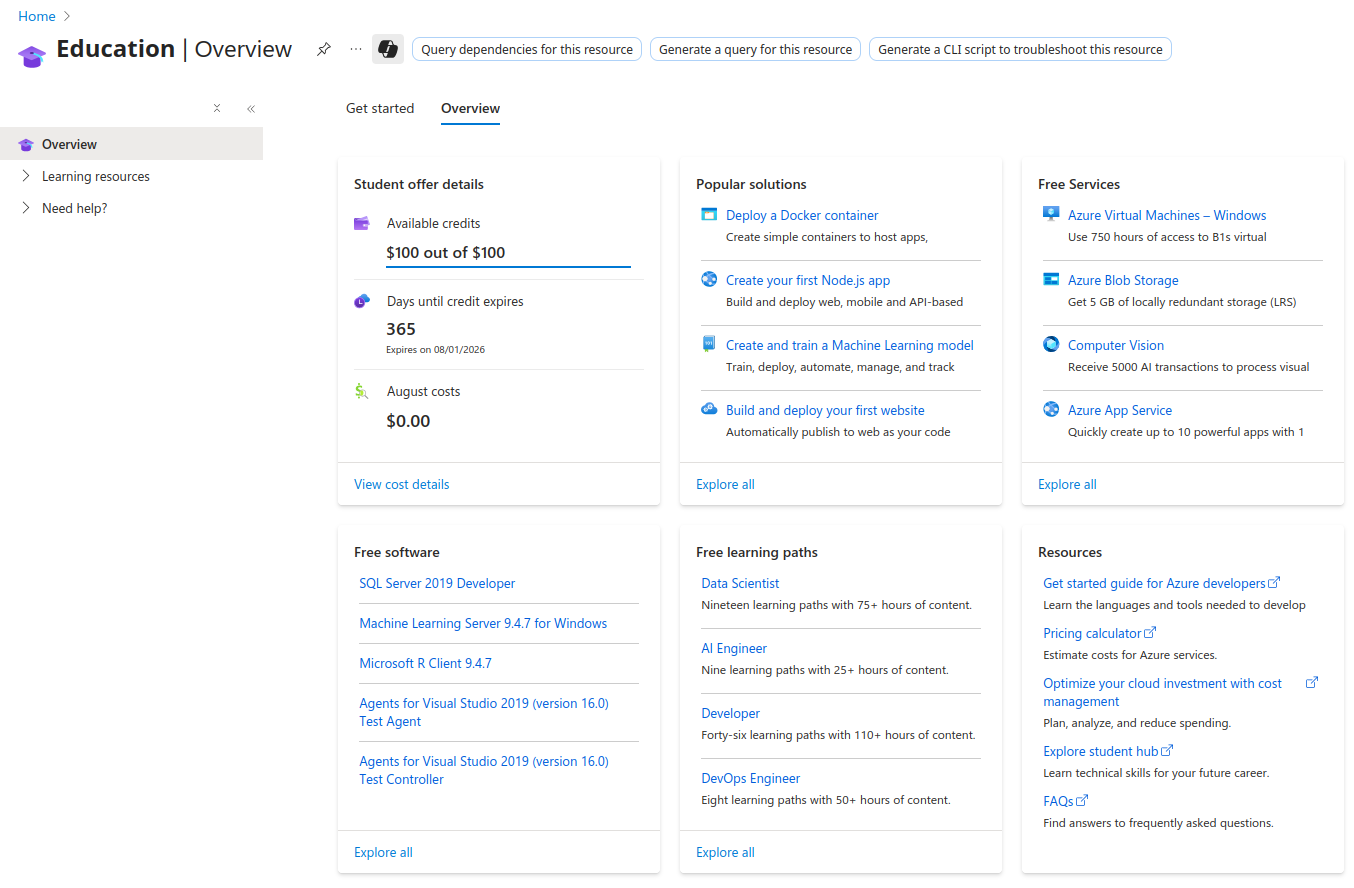Collapse the sidebar with double chevron

pyautogui.click(x=251, y=108)
